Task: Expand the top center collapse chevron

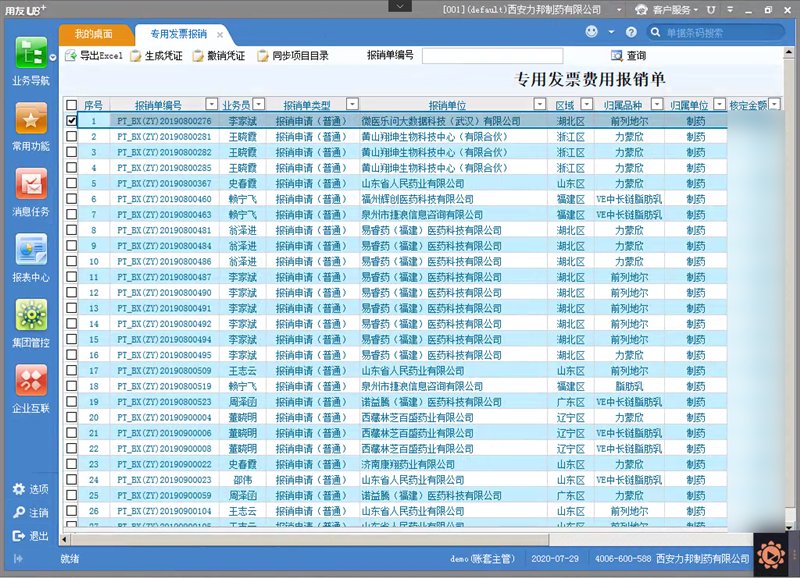Action: pyautogui.click(x=400, y=6)
